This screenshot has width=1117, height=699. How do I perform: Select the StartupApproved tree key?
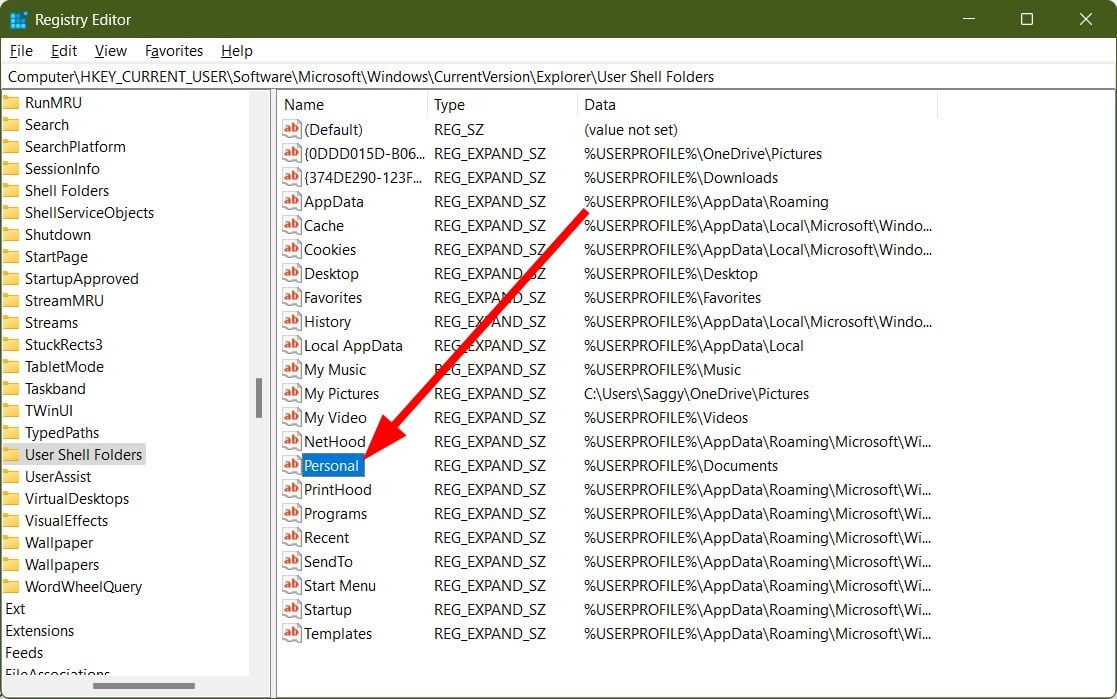[81, 279]
